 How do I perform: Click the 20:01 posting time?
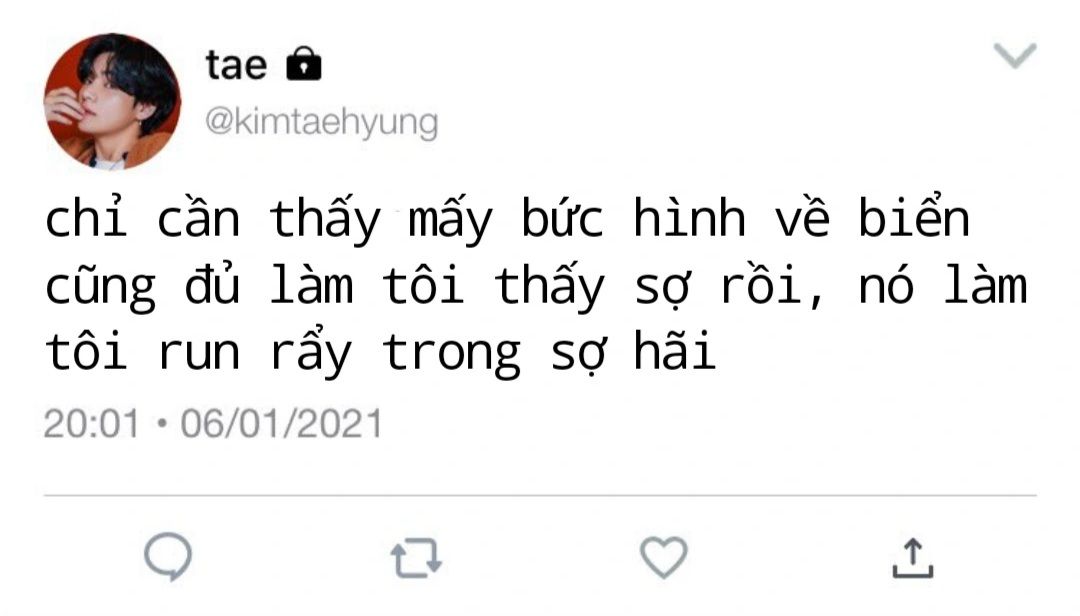pyautogui.click(x=92, y=423)
